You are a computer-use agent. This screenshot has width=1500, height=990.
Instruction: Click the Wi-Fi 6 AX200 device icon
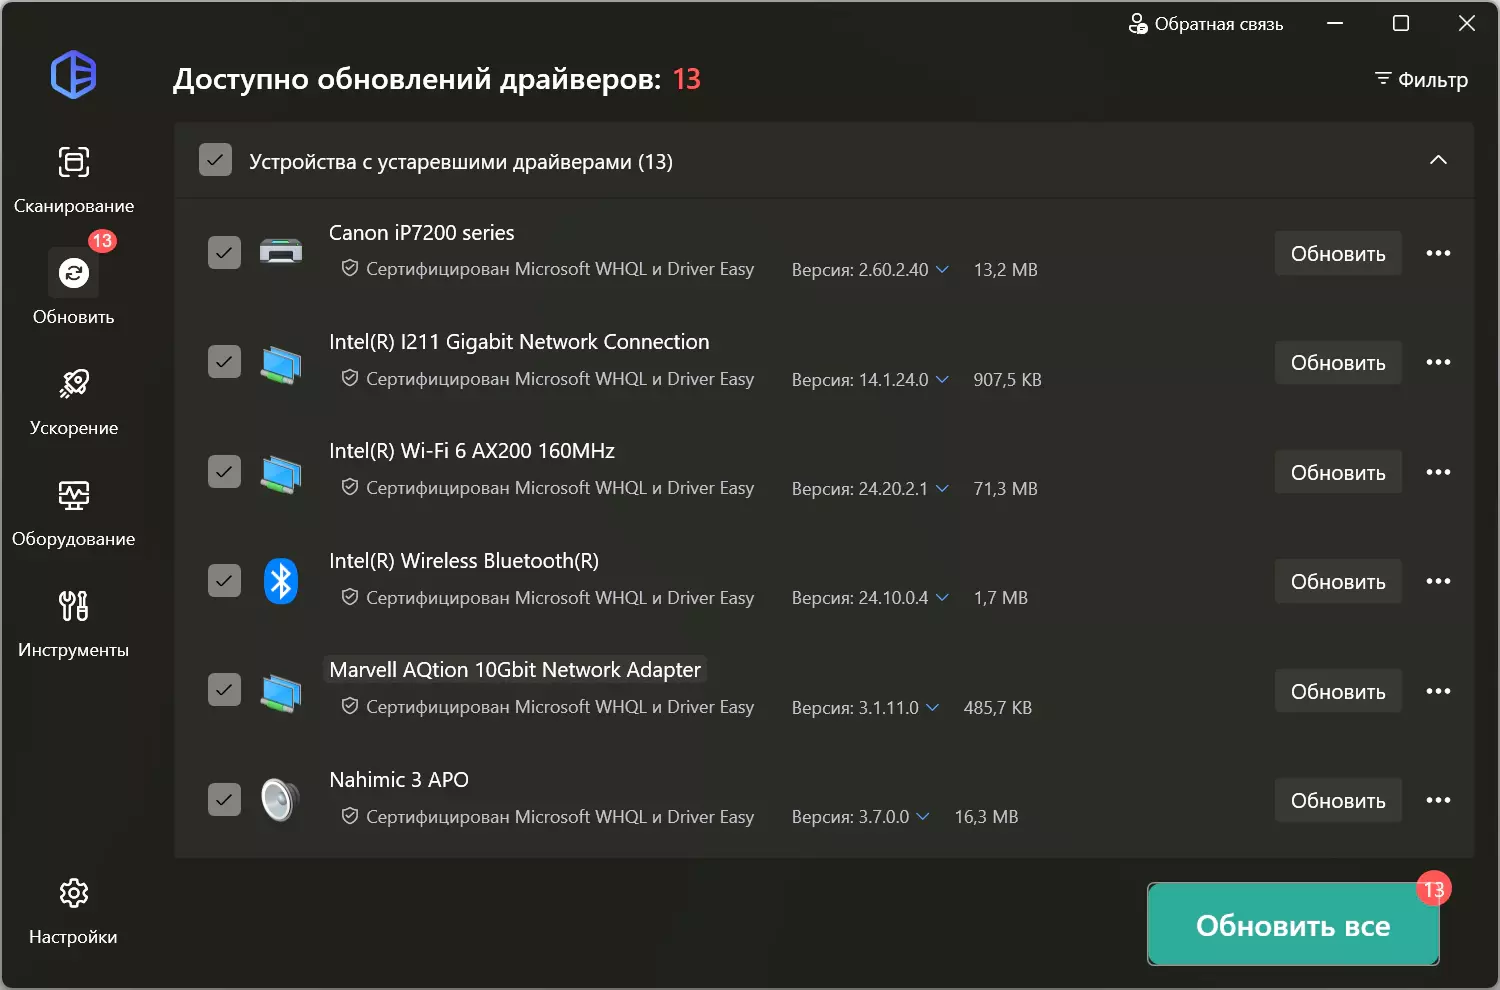tap(281, 473)
